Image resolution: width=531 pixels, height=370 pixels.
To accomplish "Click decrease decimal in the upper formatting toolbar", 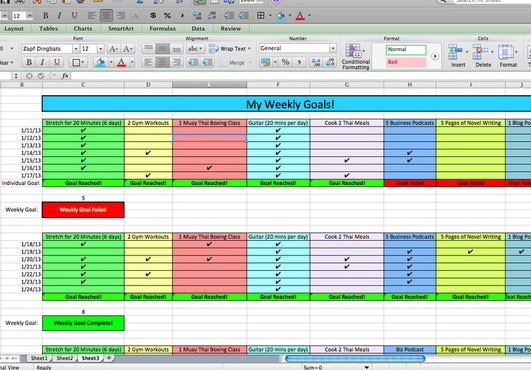I will coord(212,16).
